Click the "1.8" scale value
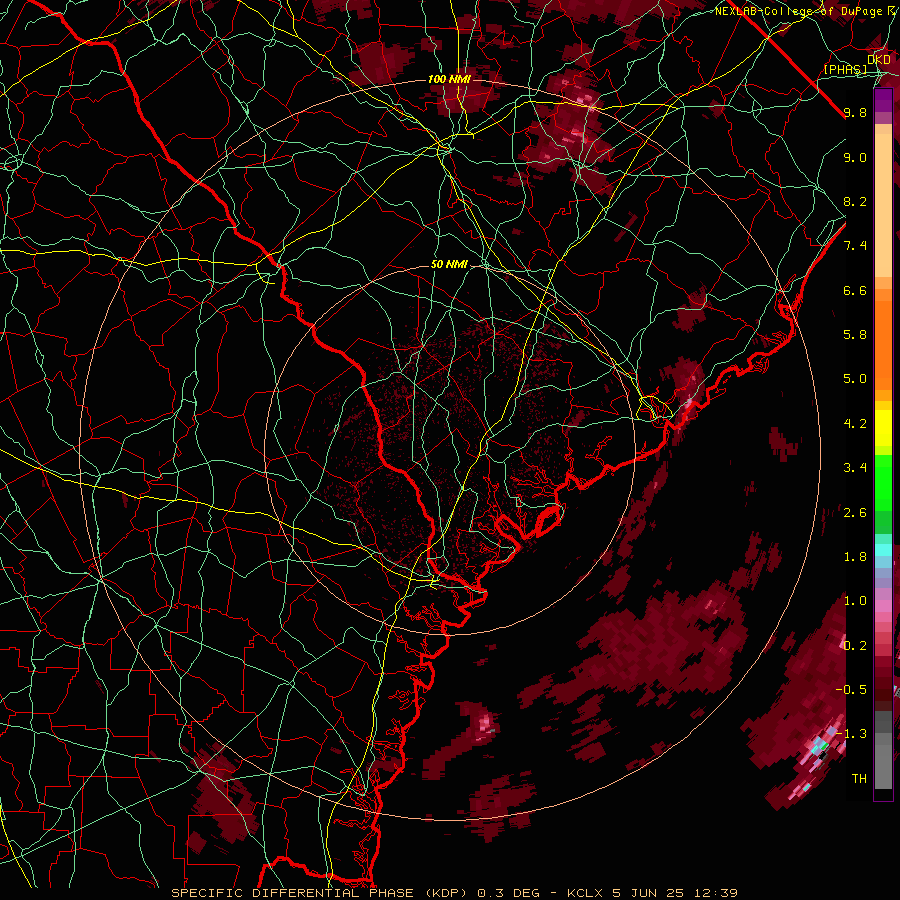Image resolution: width=900 pixels, height=900 pixels. pos(855,557)
